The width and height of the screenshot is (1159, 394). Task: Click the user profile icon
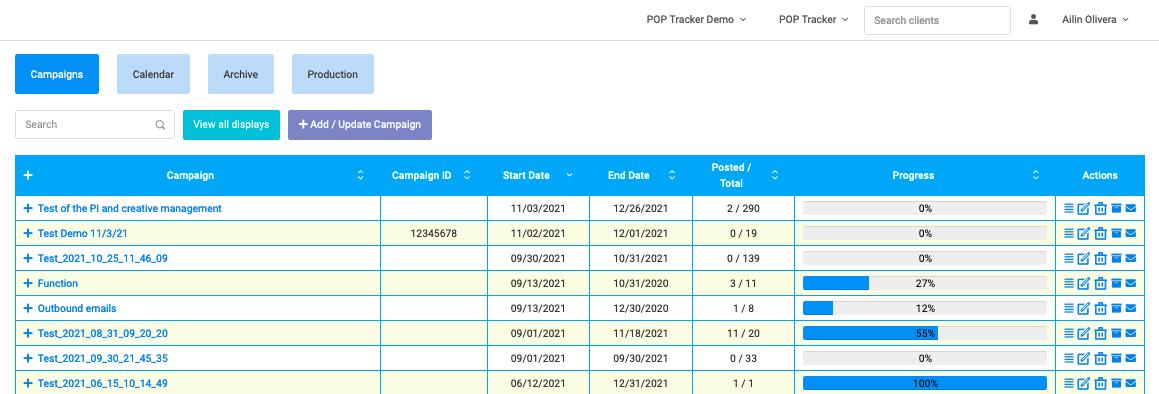click(1033, 20)
